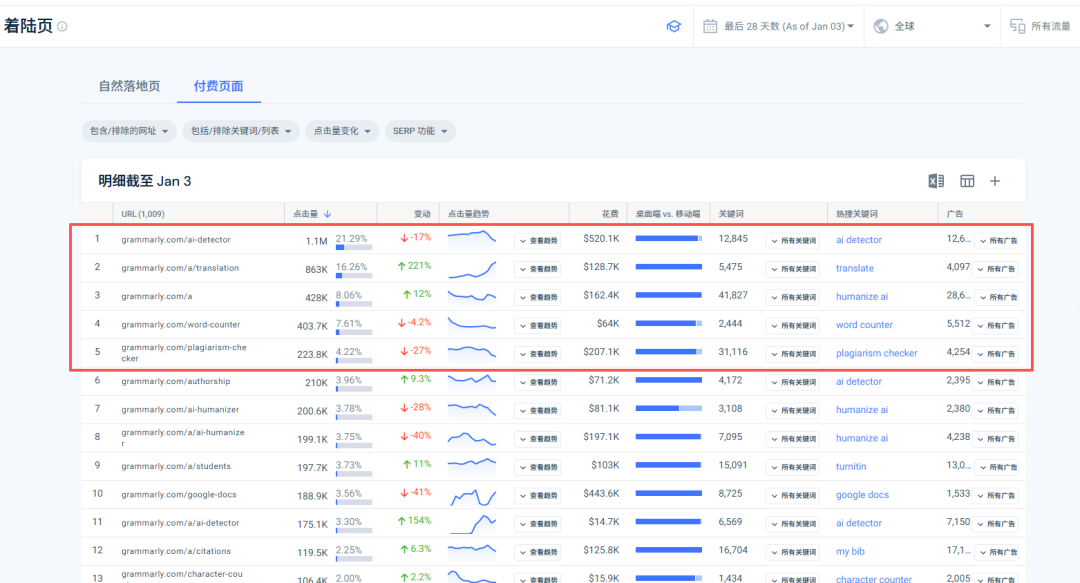This screenshot has height=583, width=1080.
Task: Open the education cap help icon
Action: coord(673,26)
